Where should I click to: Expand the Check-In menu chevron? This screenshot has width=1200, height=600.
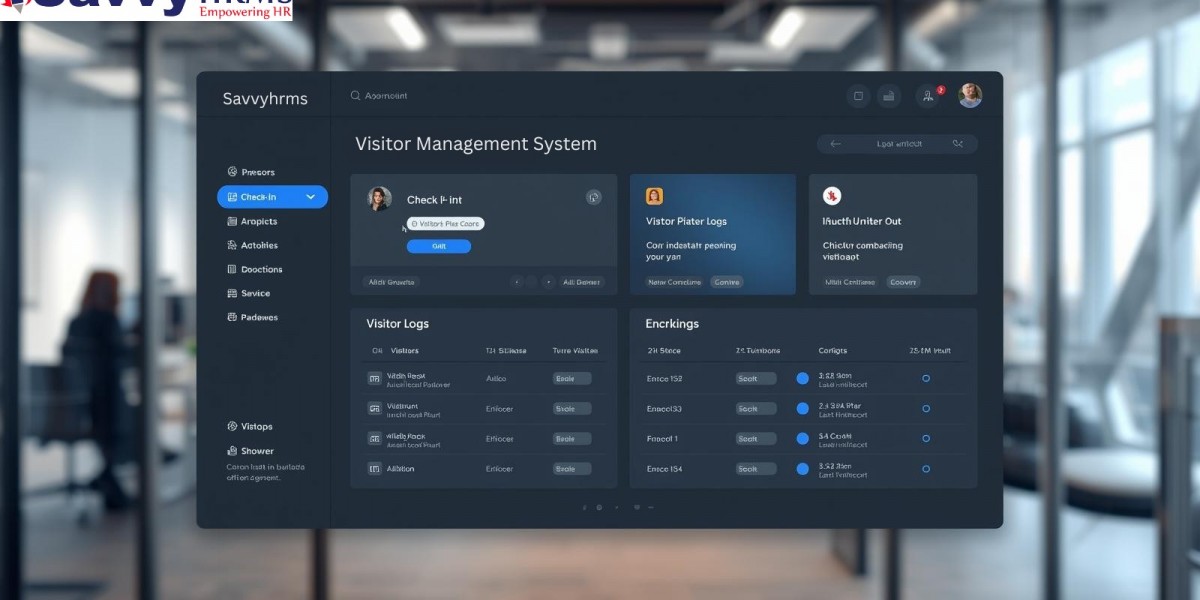pyautogui.click(x=310, y=197)
